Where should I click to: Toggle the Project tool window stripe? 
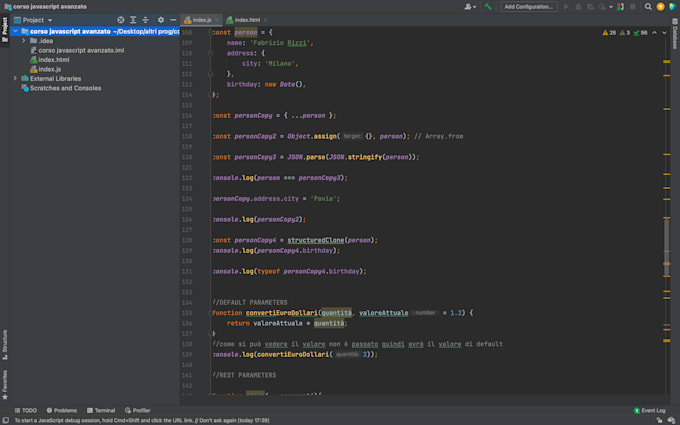click(5, 29)
